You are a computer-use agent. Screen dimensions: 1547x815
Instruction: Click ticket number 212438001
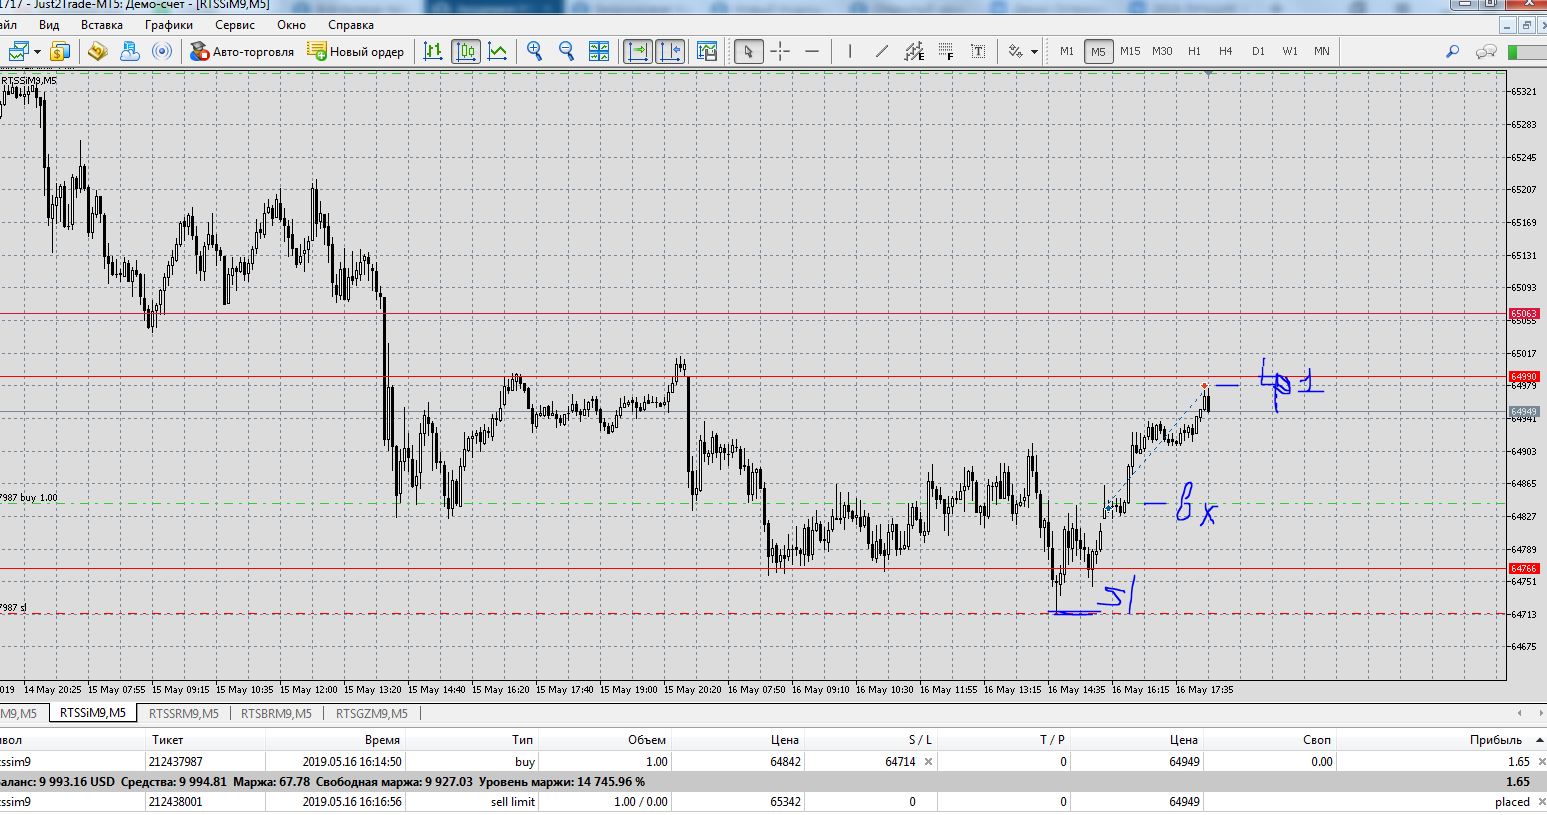pyautogui.click(x=176, y=802)
